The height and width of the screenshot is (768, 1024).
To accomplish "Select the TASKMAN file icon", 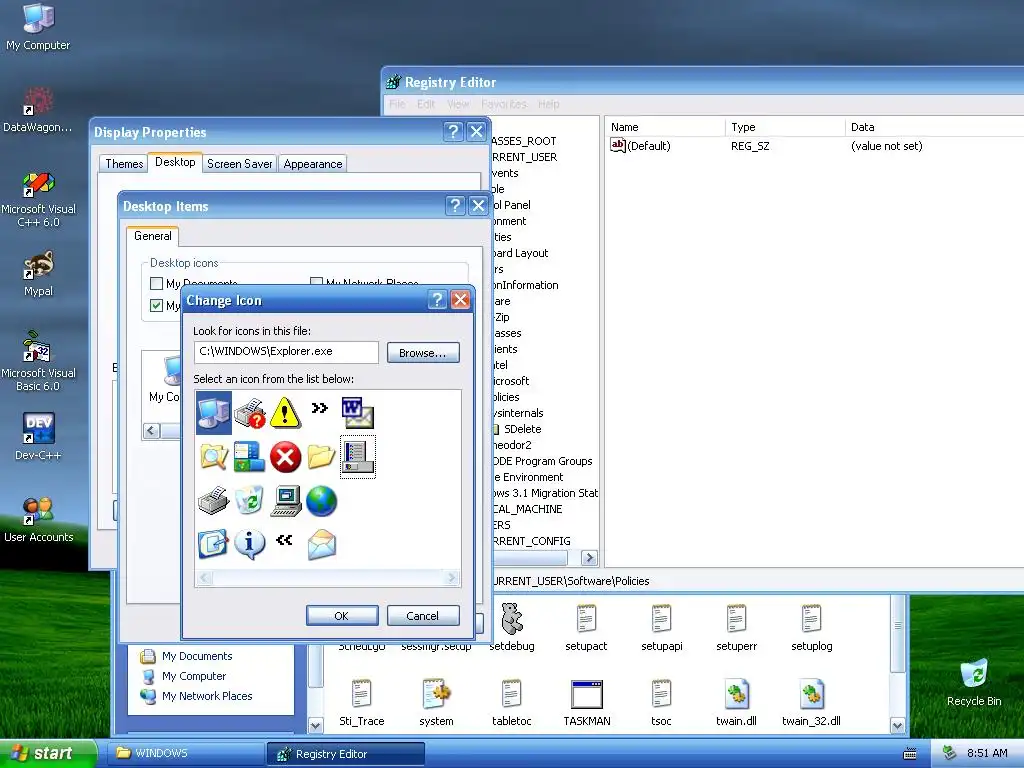I will point(586,703).
